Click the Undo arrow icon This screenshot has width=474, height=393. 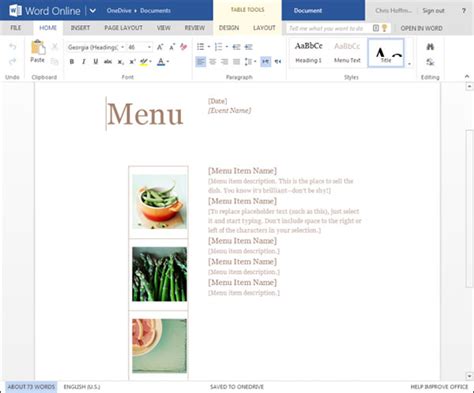click(x=13, y=46)
